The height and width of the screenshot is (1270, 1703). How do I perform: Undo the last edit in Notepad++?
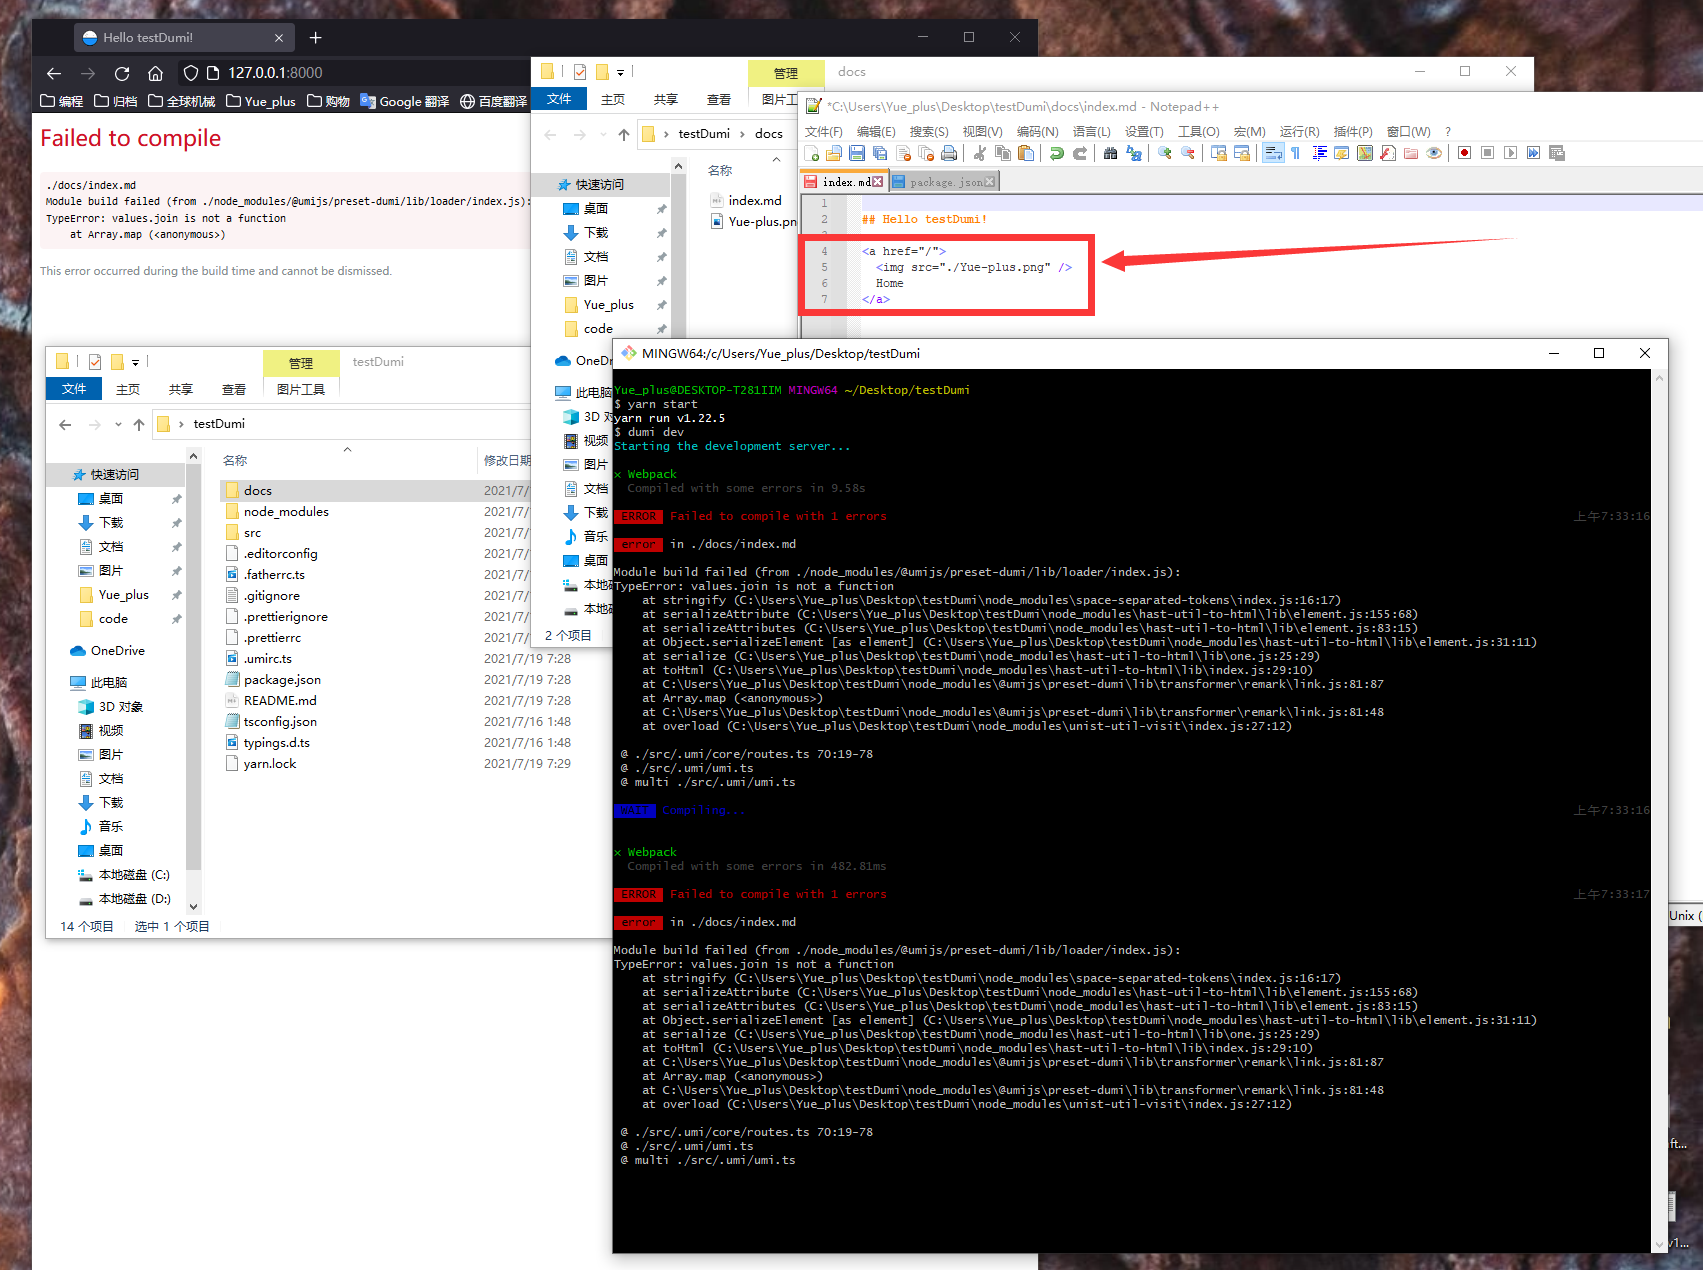[1057, 152]
